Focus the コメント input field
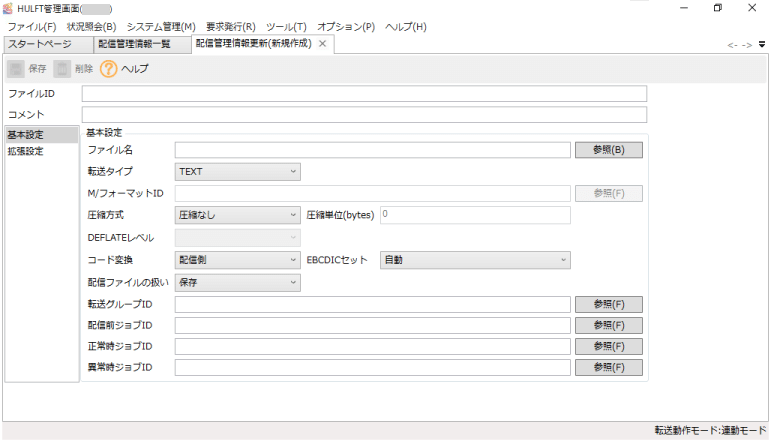Screen dimensions: 771x442 pos(364,115)
